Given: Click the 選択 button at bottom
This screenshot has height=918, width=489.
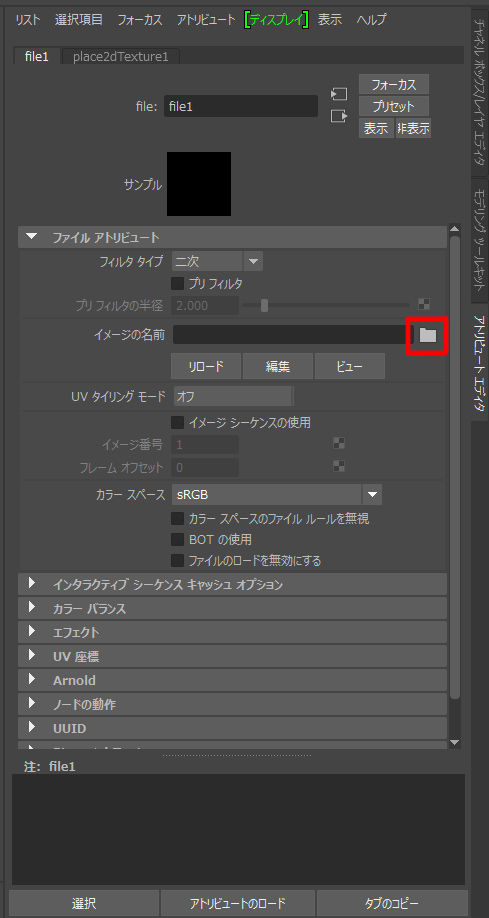Looking at the screenshot, I should (84, 903).
